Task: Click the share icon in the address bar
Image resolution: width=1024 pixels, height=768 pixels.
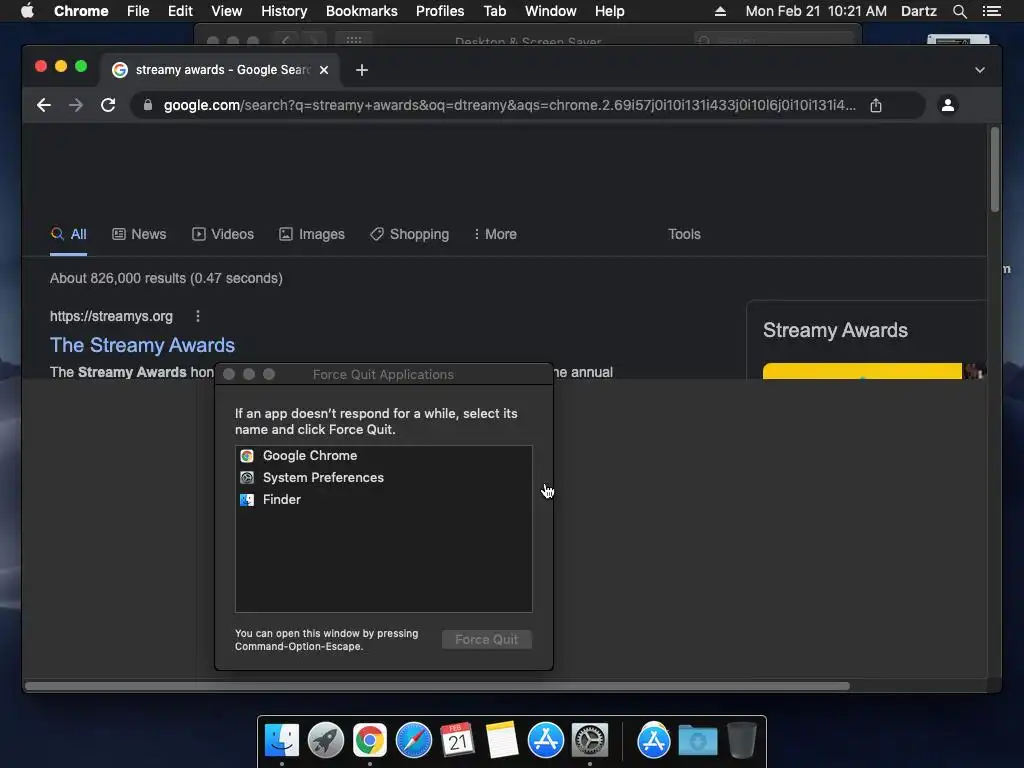Action: tap(876, 105)
